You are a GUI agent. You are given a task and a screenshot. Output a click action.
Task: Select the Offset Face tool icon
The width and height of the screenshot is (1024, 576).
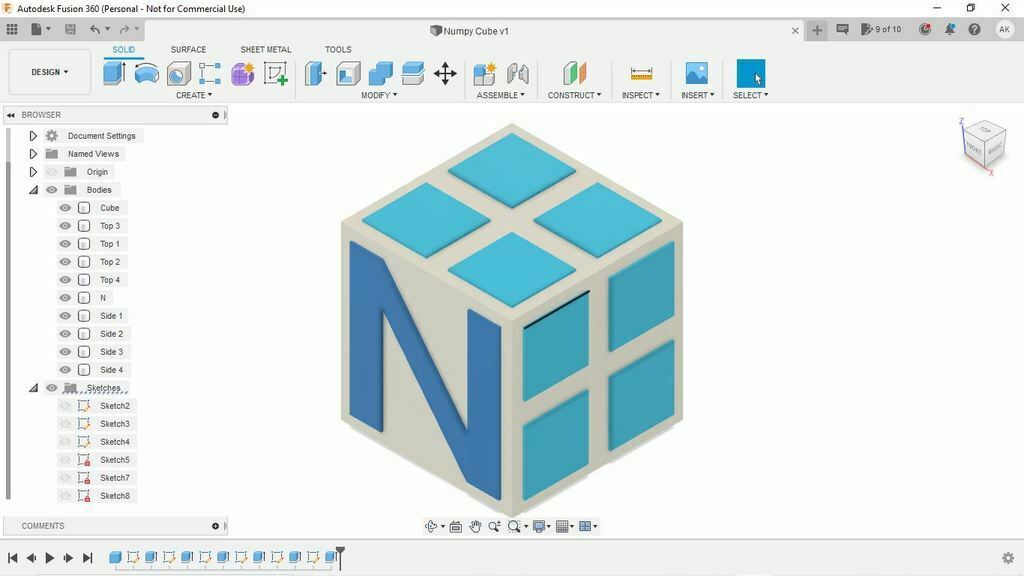413,74
